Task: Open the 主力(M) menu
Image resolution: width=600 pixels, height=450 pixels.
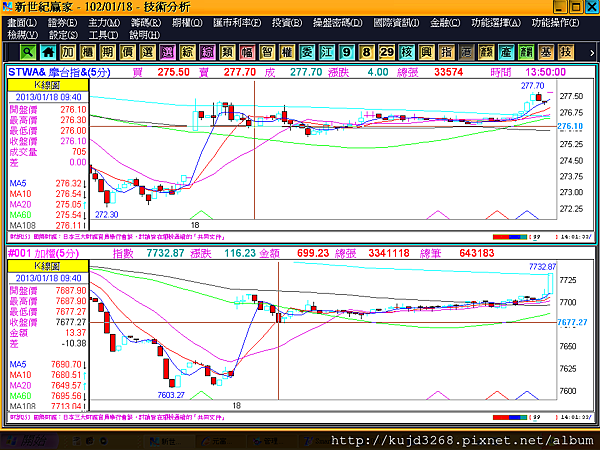Action: tap(104, 23)
